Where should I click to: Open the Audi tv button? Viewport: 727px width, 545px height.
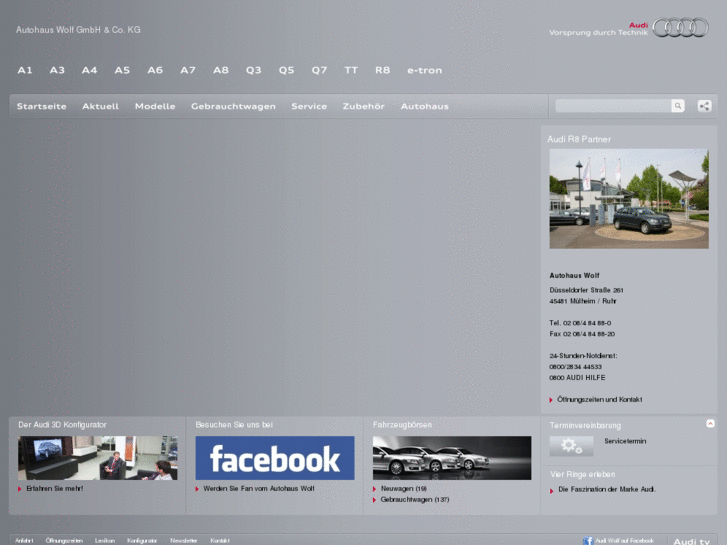click(x=691, y=541)
